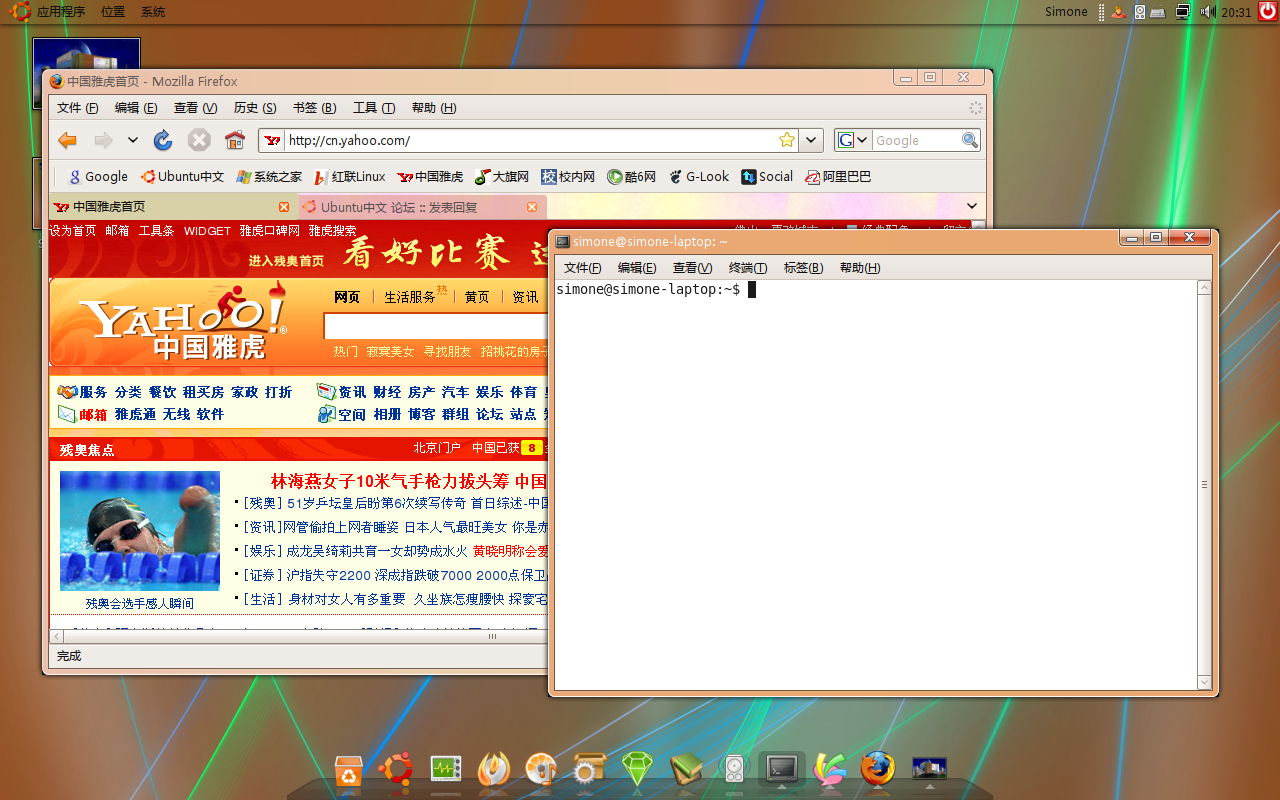
Task: Click terminal scrollbar down arrow
Action: pyautogui.click(x=1204, y=682)
